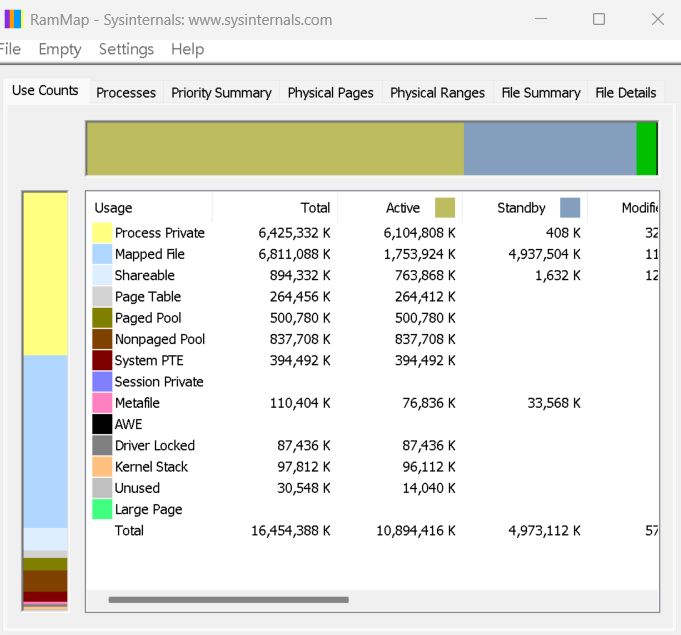
Task: Open the Settings menu
Action: 126,49
